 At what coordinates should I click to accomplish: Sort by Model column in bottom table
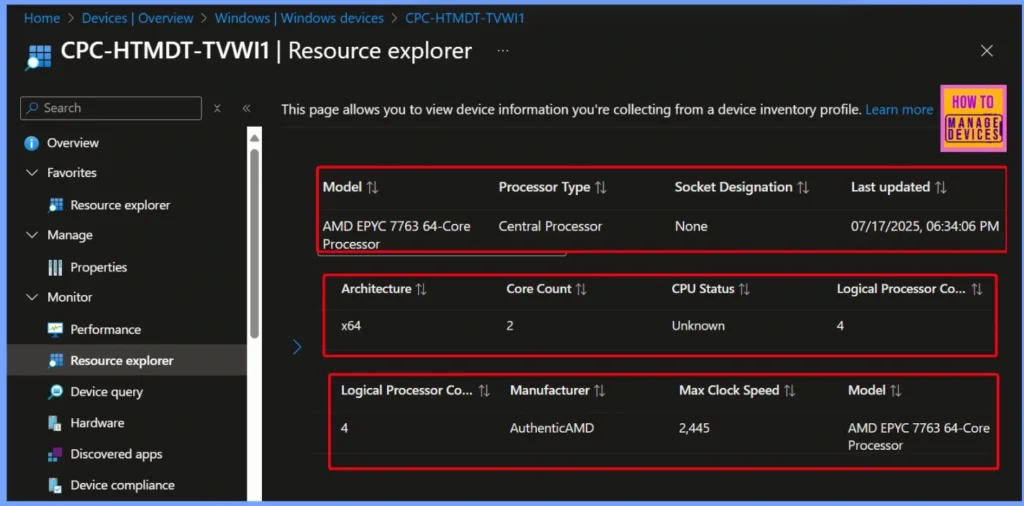(x=896, y=391)
